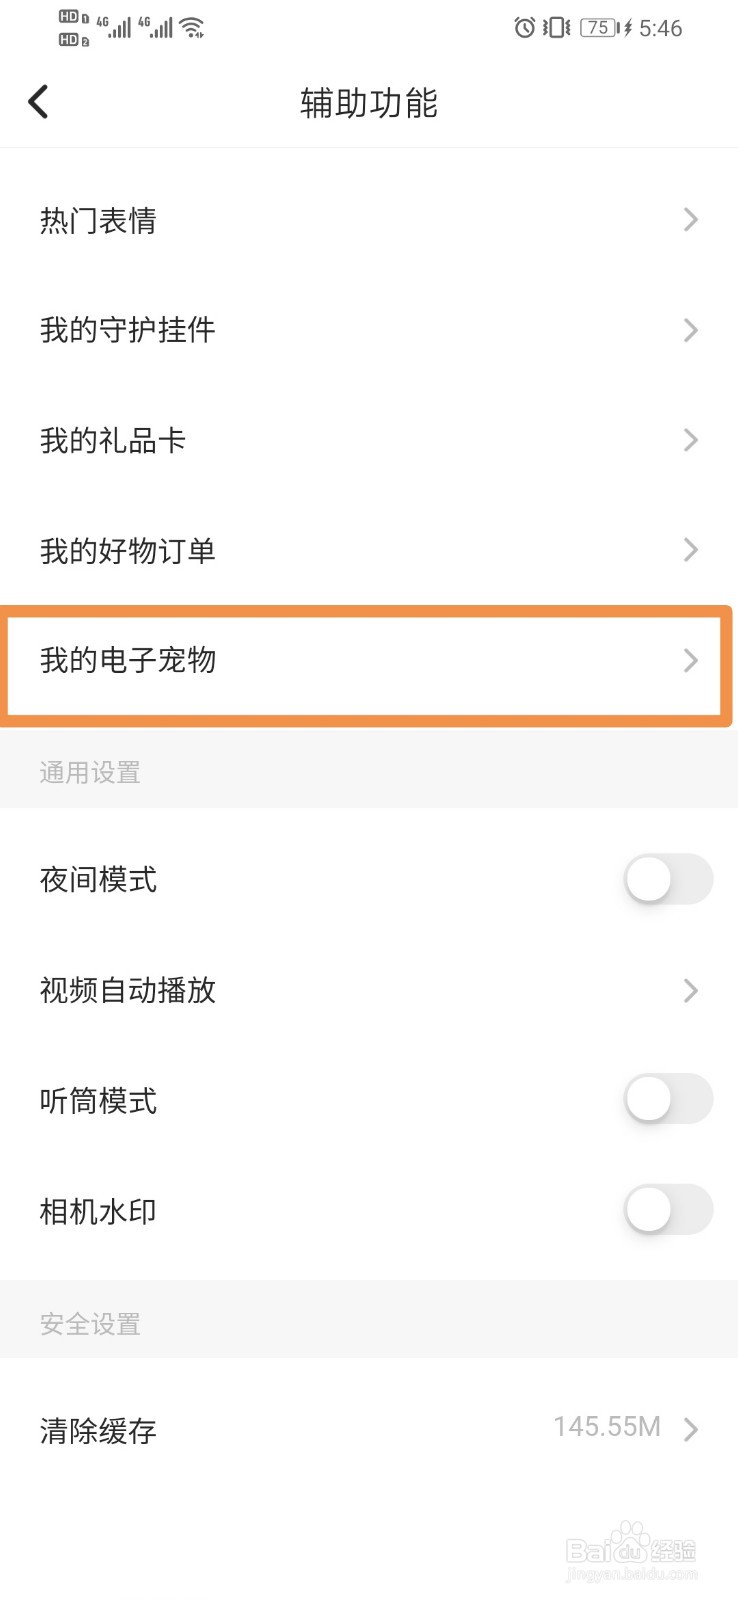Open 我的礼品卡 menu entry
The width and height of the screenshot is (738, 1600).
point(113,440)
